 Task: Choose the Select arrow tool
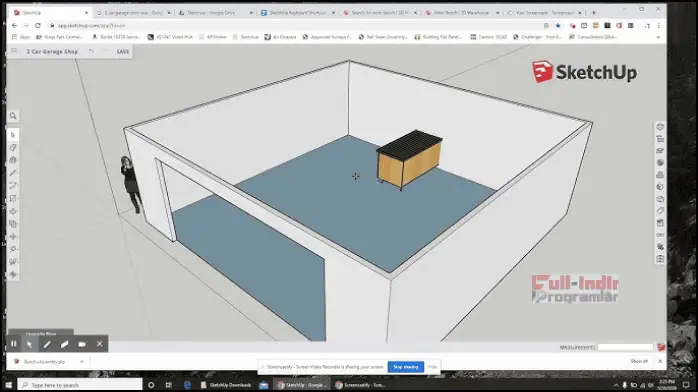click(x=13, y=135)
